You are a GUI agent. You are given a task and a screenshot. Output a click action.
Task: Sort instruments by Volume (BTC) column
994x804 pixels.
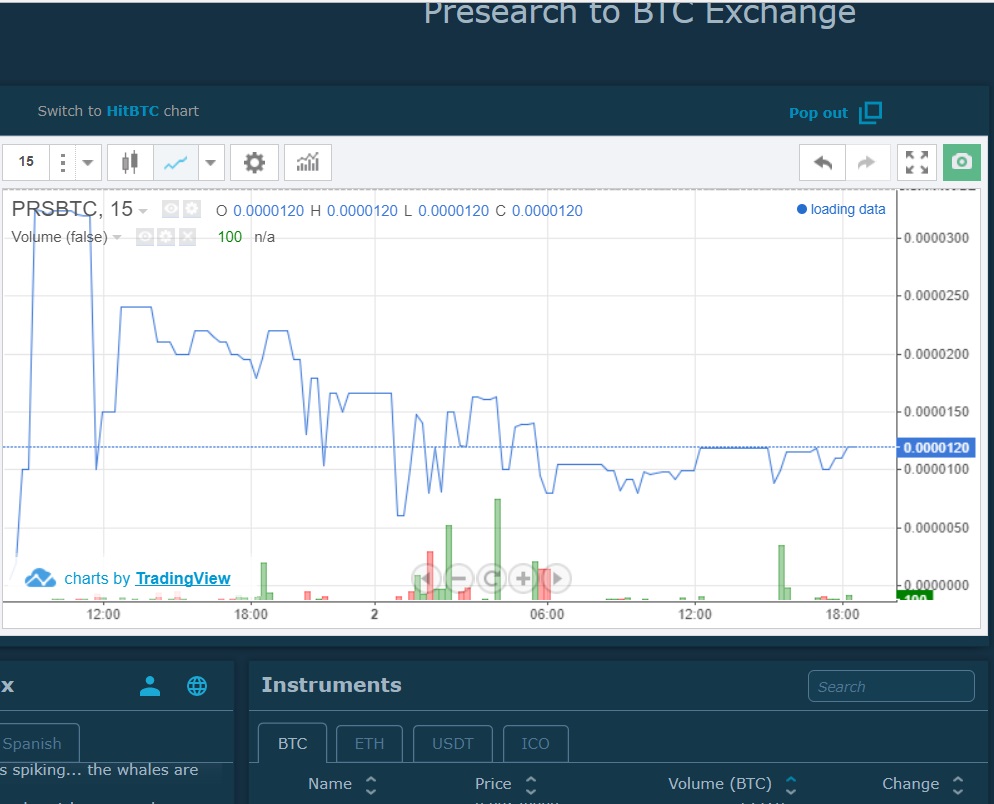click(790, 784)
